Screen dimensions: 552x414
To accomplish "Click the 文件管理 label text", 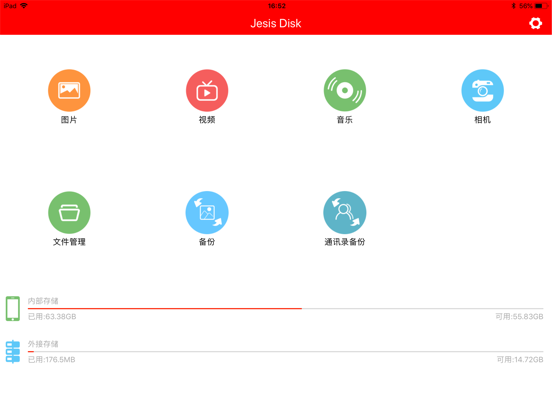I will click(x=69, y=242).
